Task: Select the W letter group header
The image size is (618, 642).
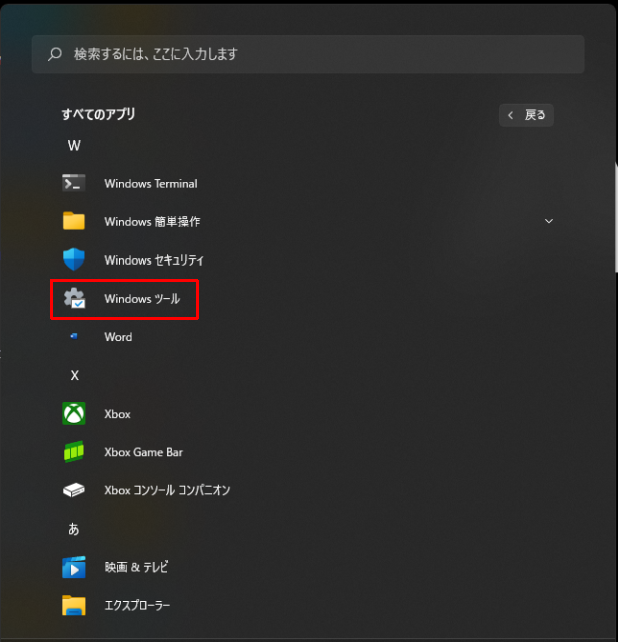Action: click(74, 145)
